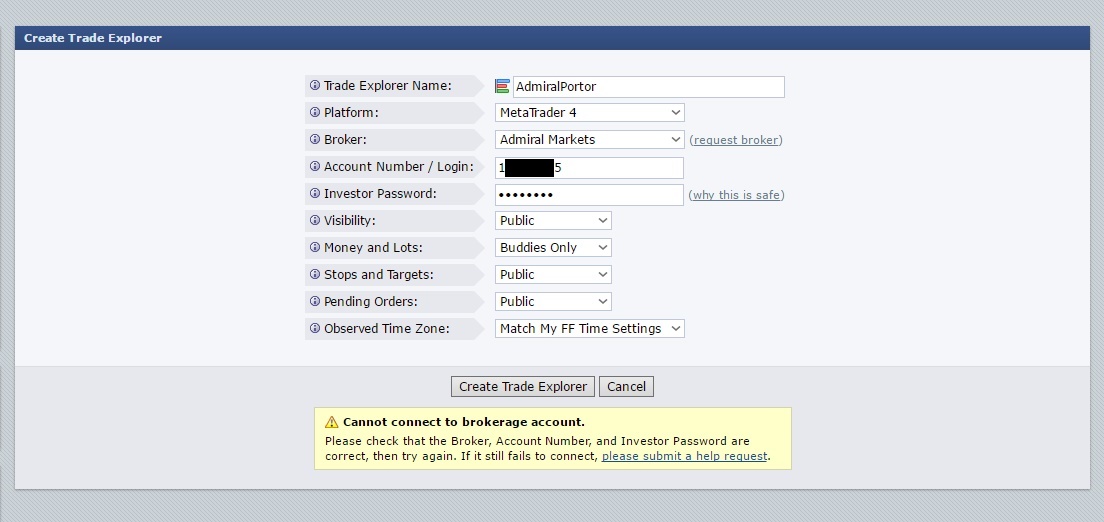The height and width of the screenshot is (522, 1104).
Task: Click into the Investor Password field
Action: point(589,194)
